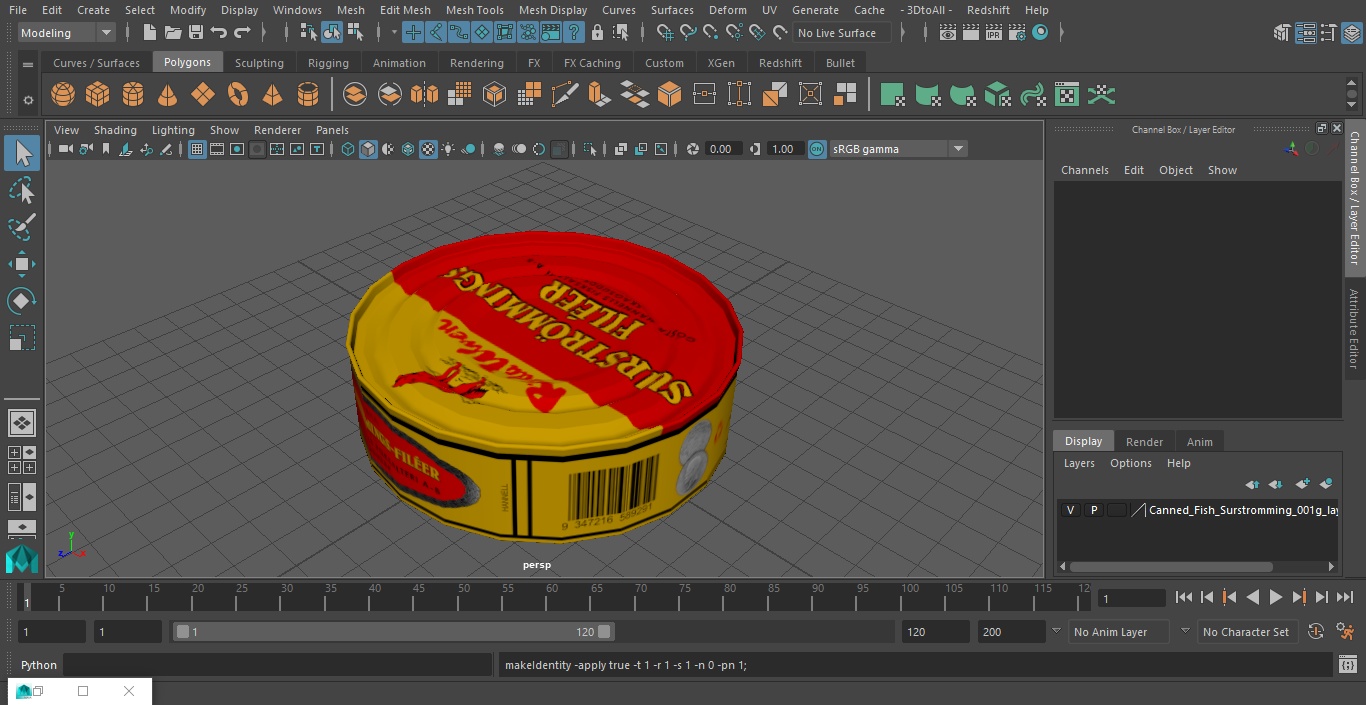Viewport: 1366px width, 705px height.
Task: Toggle isolate select in the viewport toolbar
Action: (x=590, y=149)
